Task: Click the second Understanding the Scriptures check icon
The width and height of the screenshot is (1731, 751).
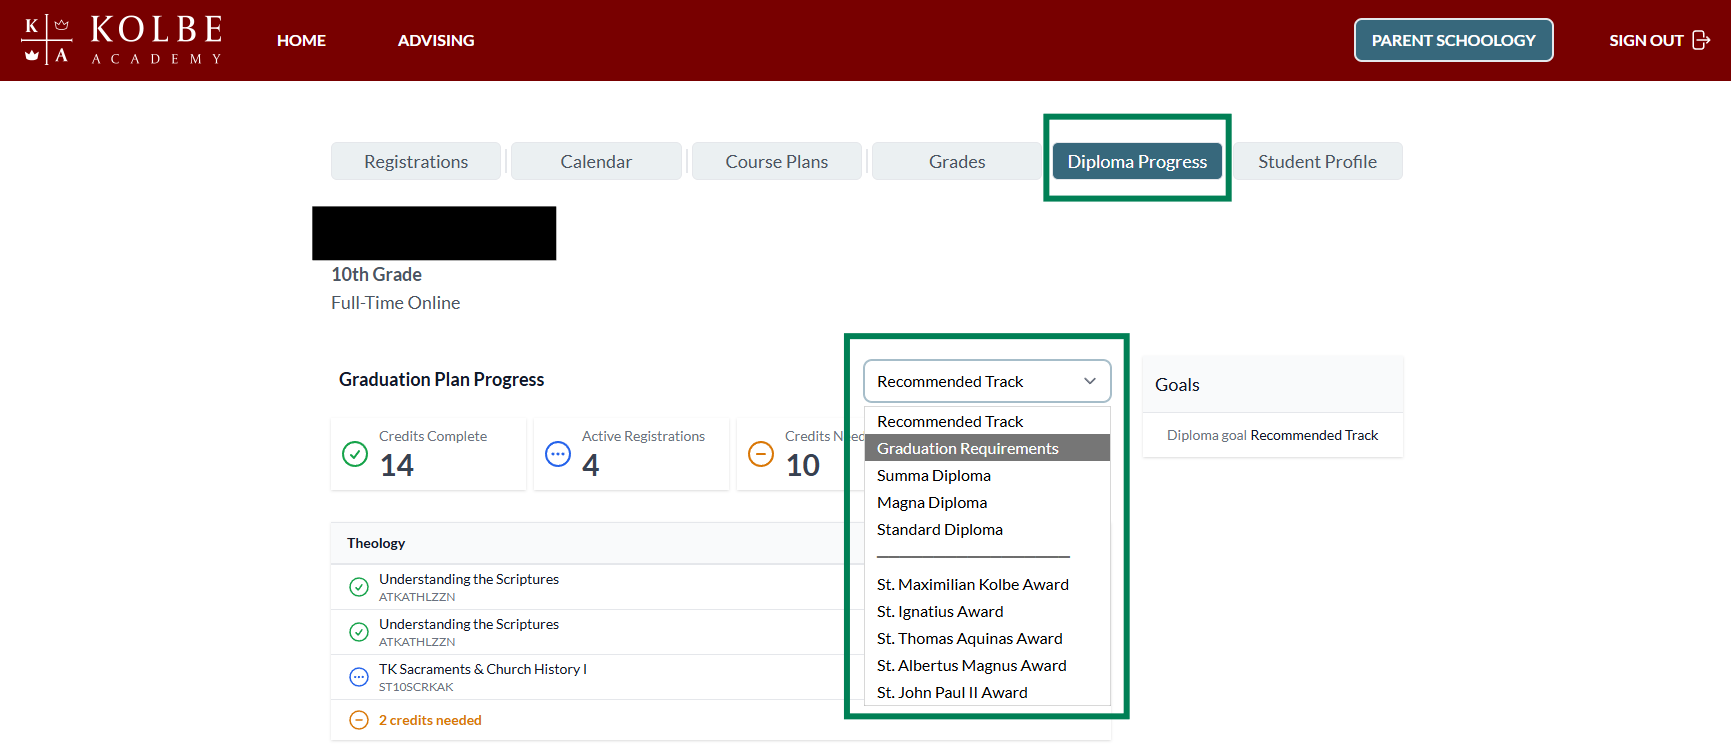Action: pyautogui.click(x=359, y=632)
